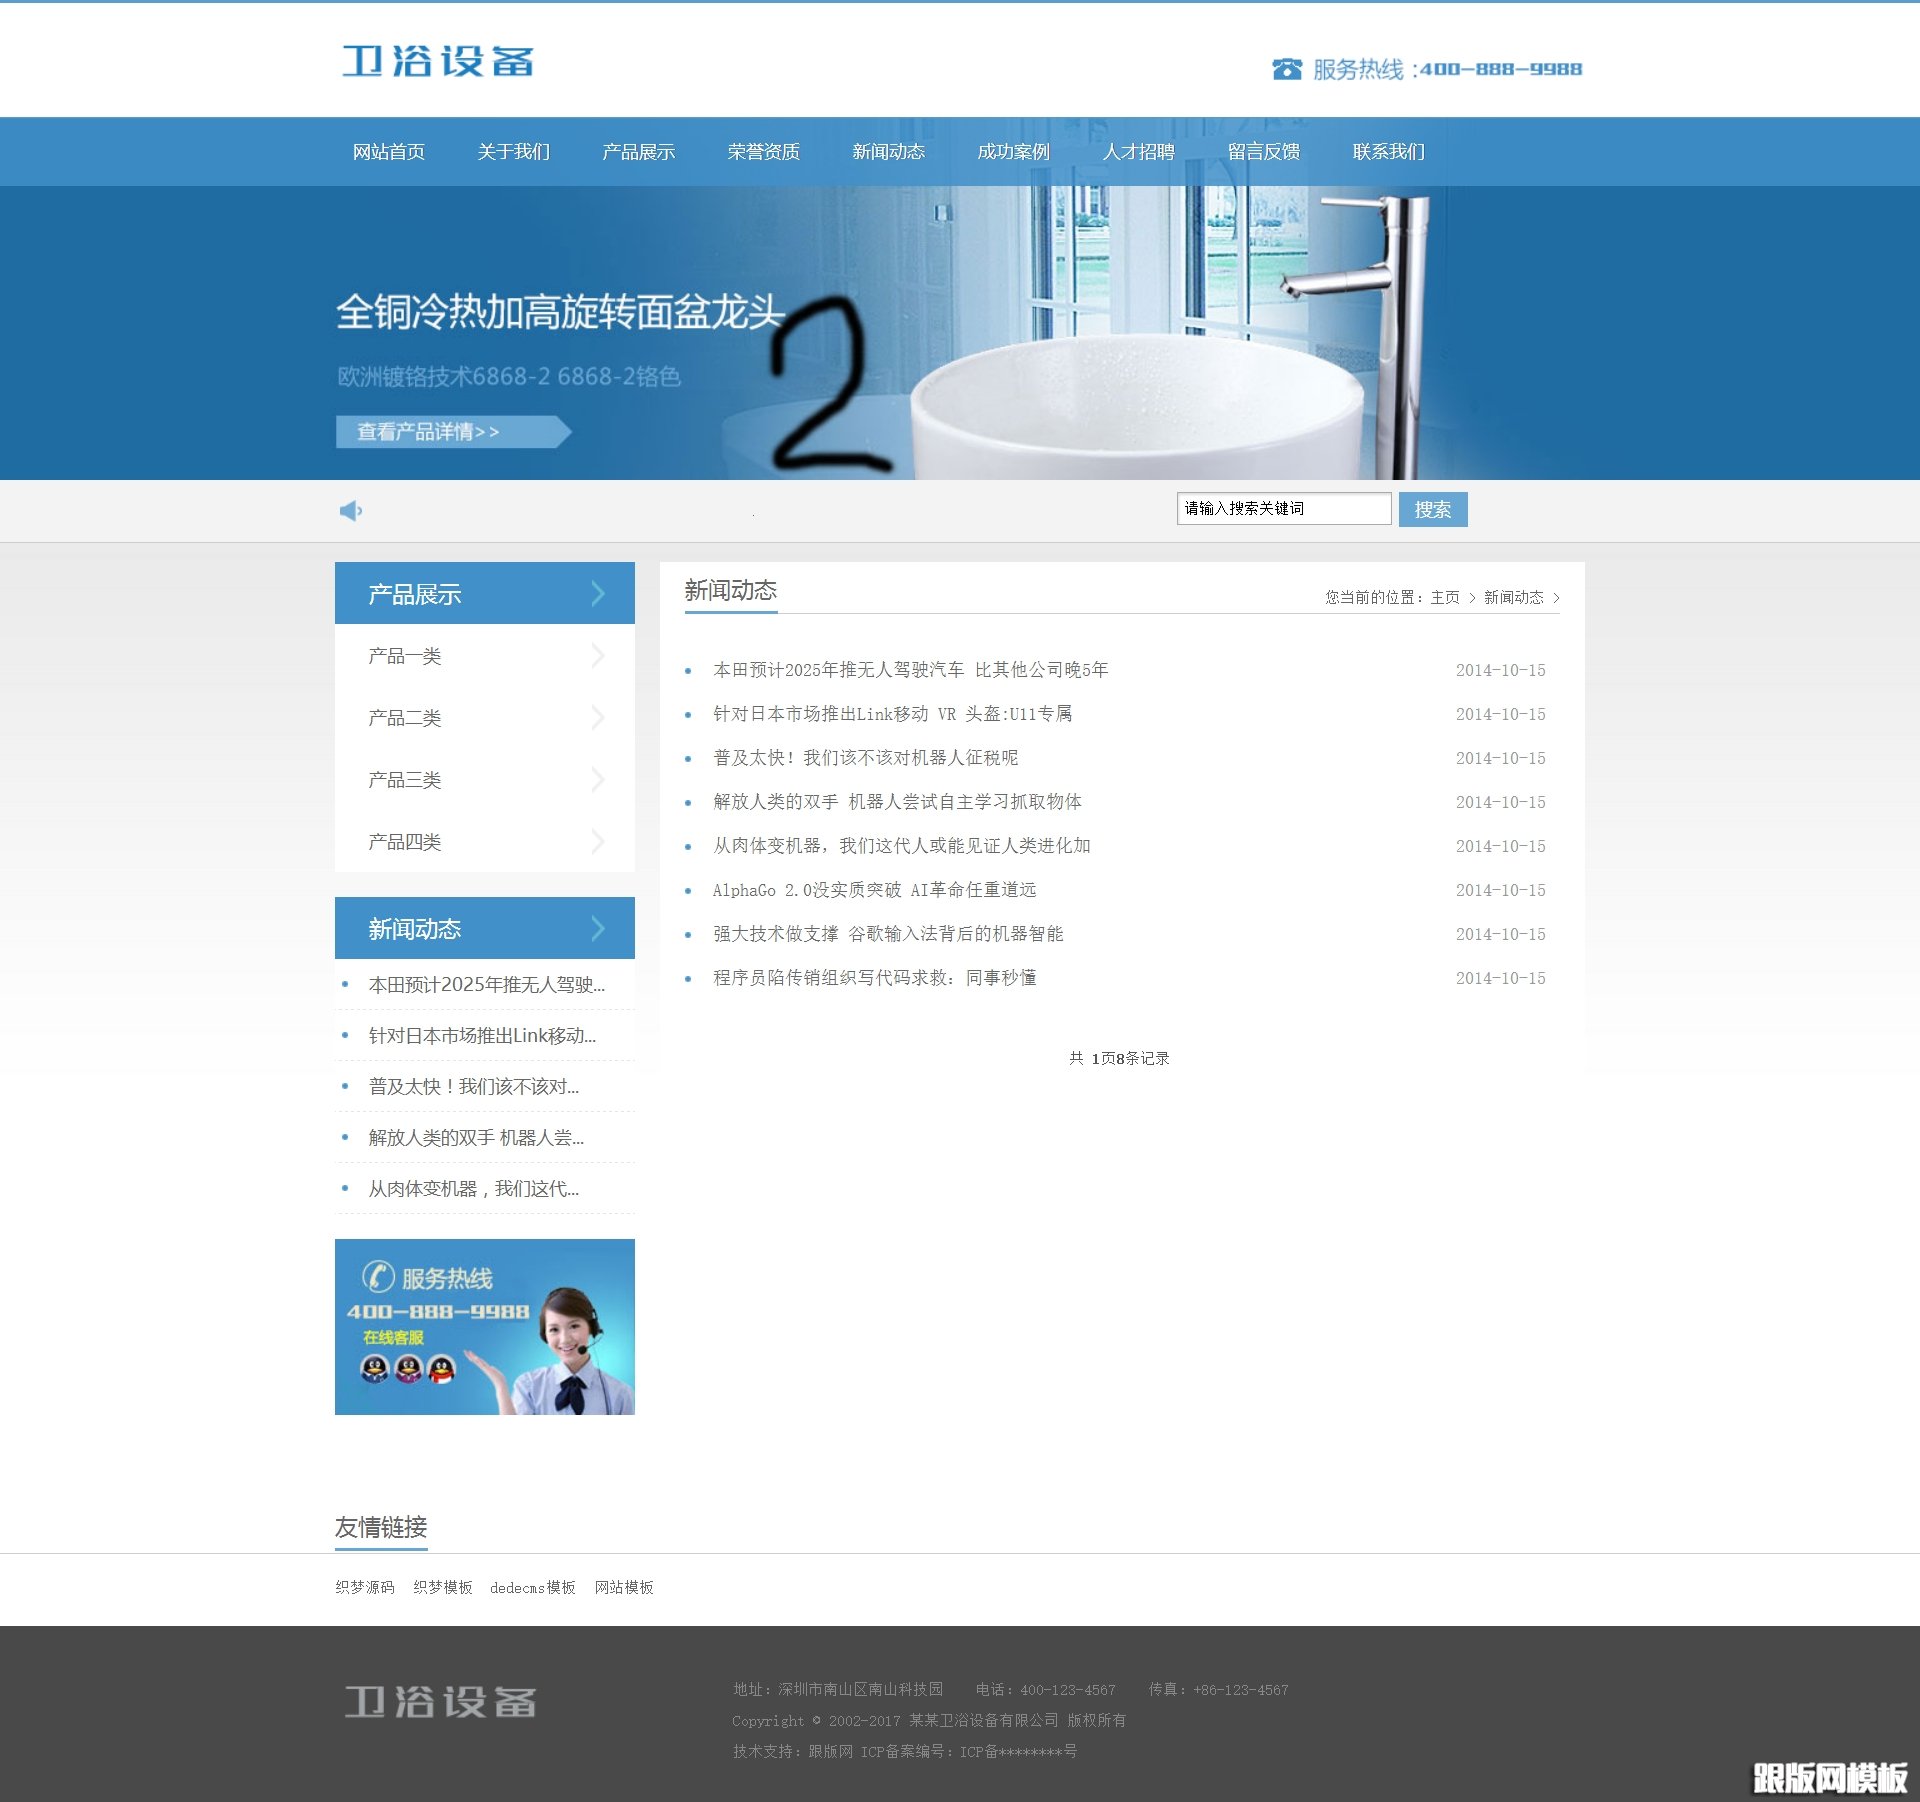1920x1802 pixels.
Task: Click the 卫浴设备 logo in the header
Action: point(438,62)
